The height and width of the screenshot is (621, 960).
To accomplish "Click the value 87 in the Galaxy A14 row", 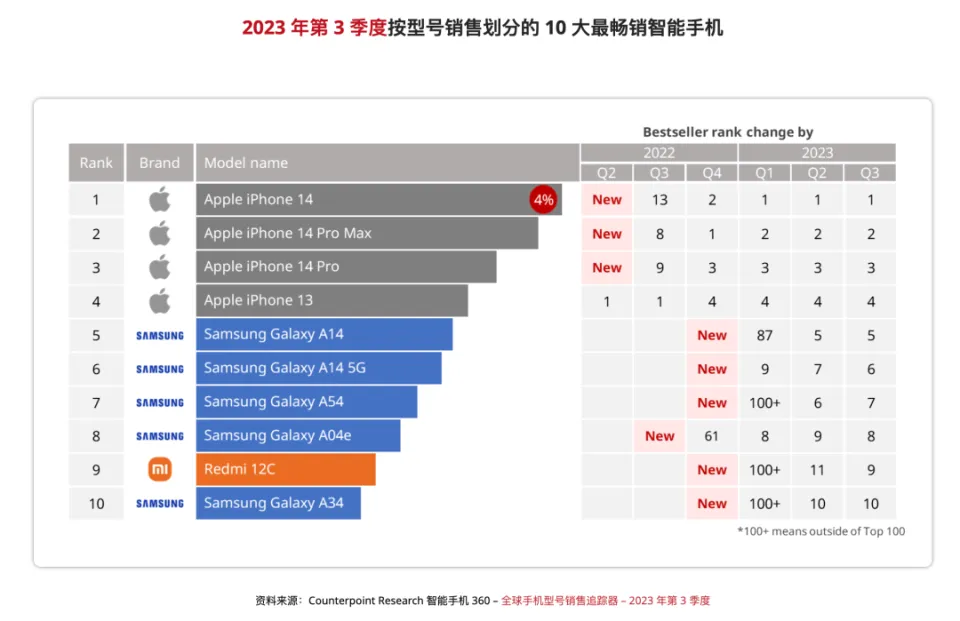I will (x=764, y=335).
